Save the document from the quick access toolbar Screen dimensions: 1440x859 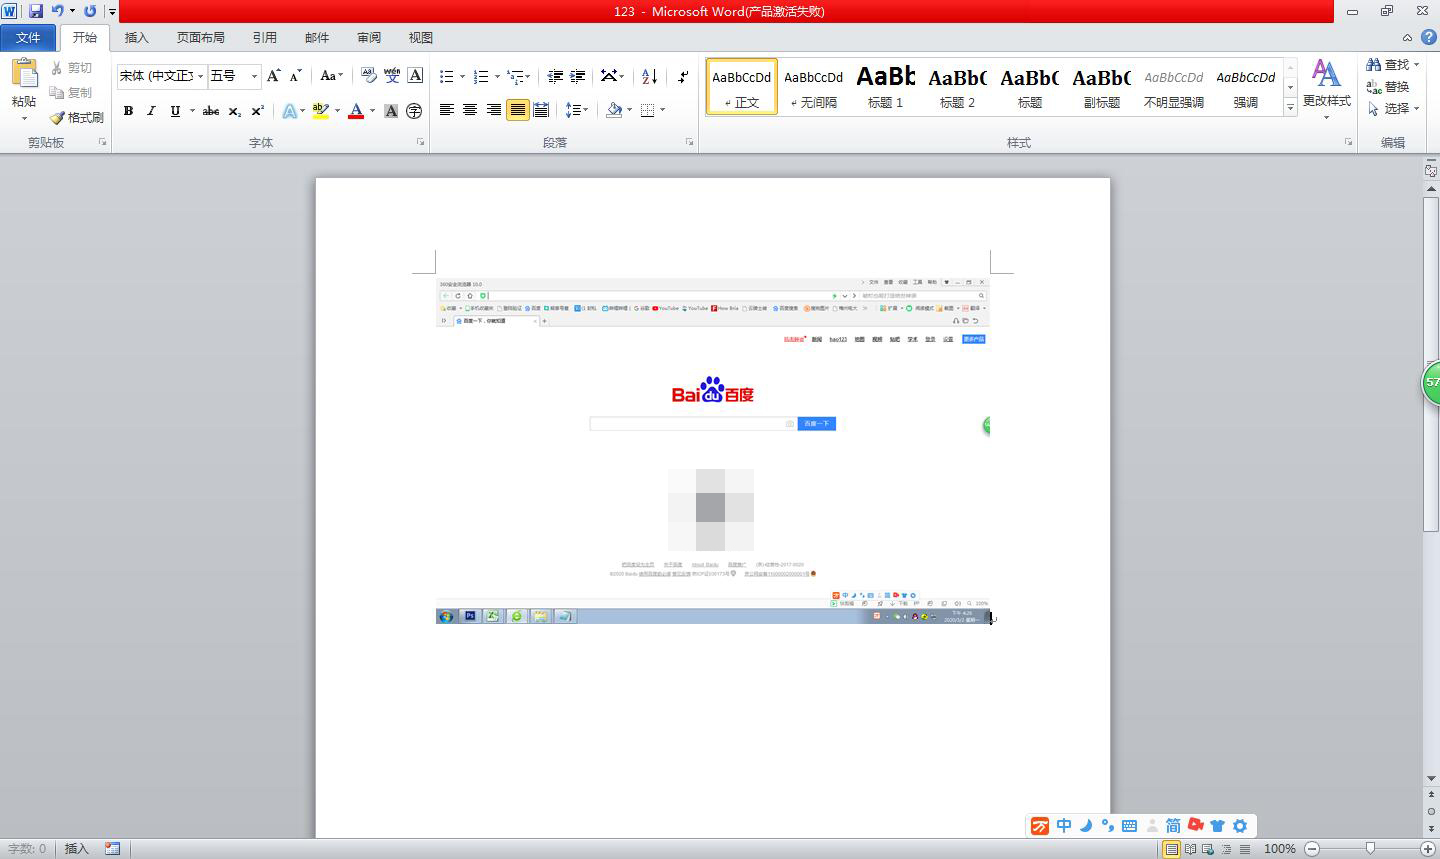(x=36, y=11)
